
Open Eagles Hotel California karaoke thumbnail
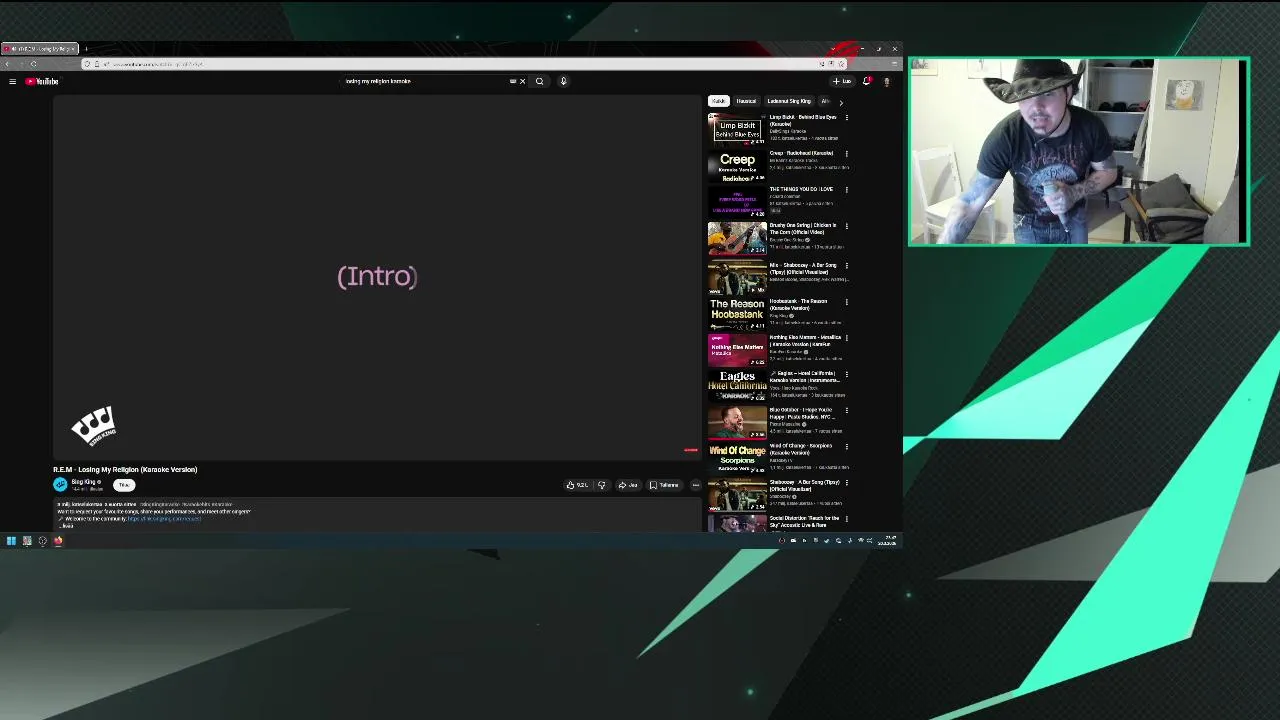pos(737,386)
